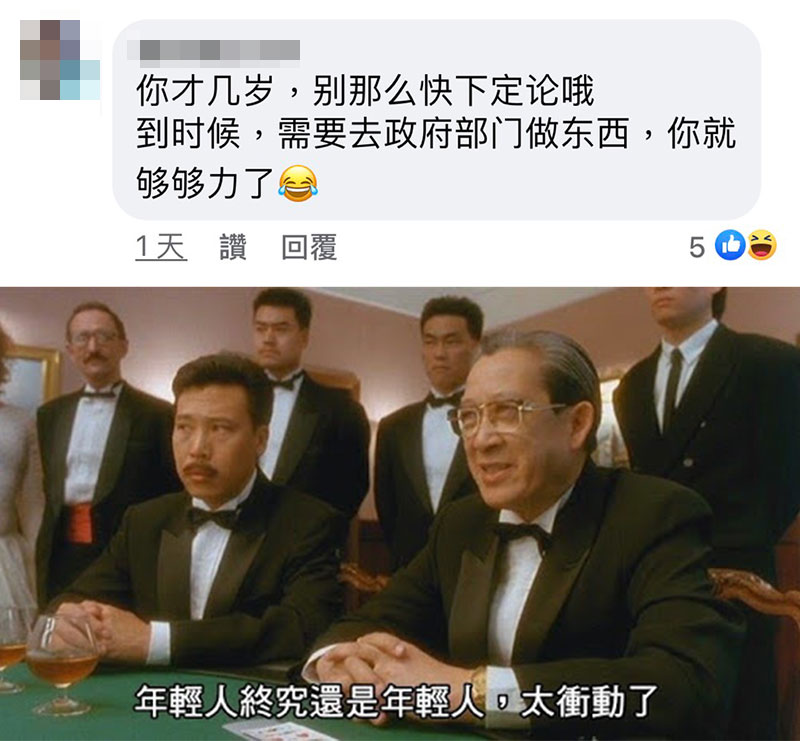Click the tears-of-joy emoji in the comment

point(298,183)
